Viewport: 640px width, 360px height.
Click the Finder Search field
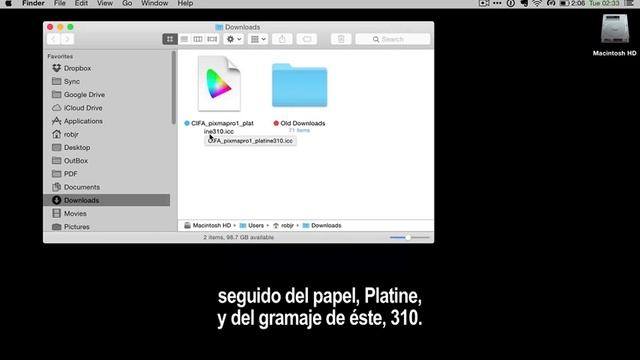393,39
